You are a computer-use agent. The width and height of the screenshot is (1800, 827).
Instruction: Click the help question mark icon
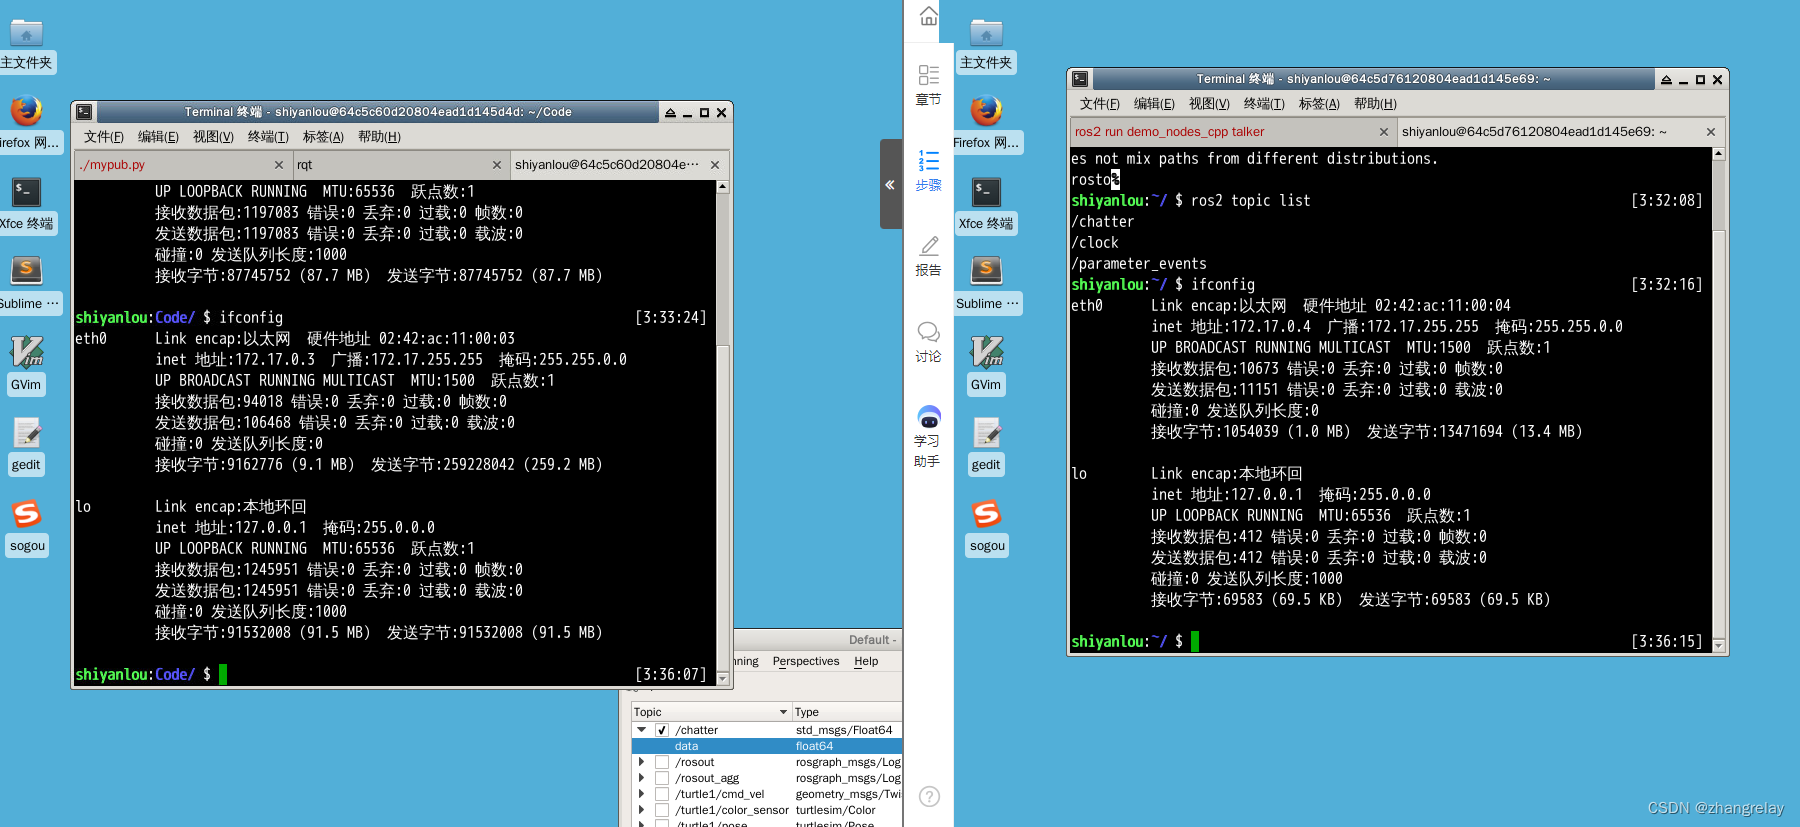[929, 796]
